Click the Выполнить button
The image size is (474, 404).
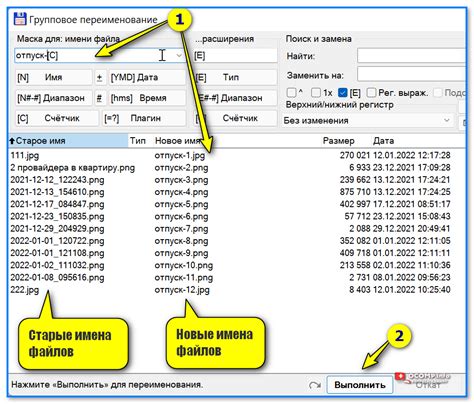coord(360,385)
